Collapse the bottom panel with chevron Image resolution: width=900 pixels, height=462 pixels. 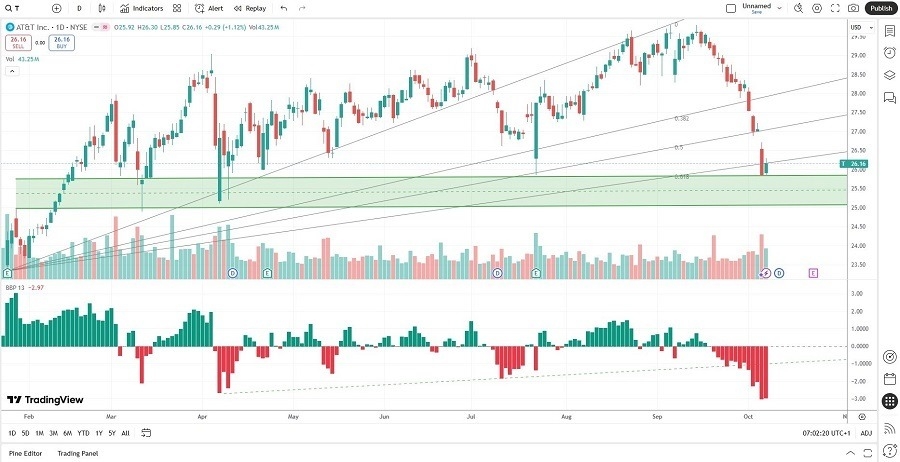(852, 453)
